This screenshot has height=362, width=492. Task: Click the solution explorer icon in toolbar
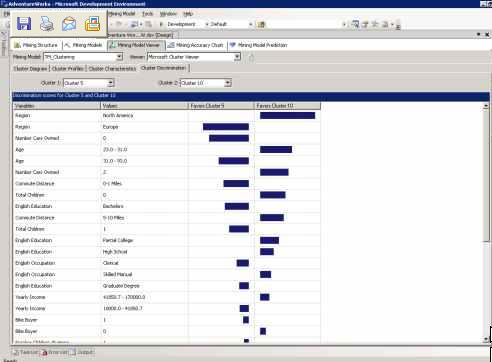pos(355,24)
